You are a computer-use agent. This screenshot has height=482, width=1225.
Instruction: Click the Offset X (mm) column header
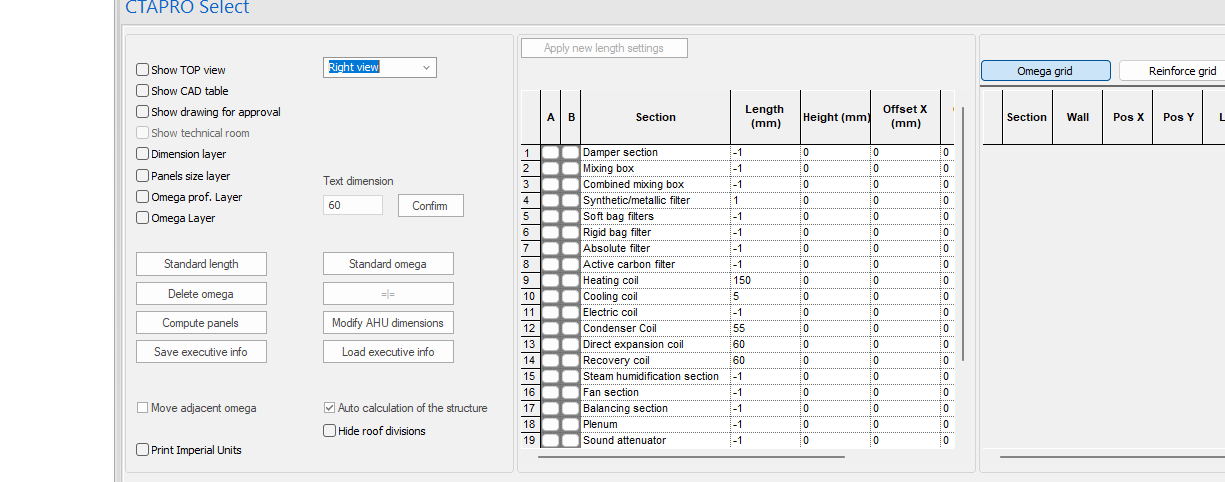tap(905, 117)
